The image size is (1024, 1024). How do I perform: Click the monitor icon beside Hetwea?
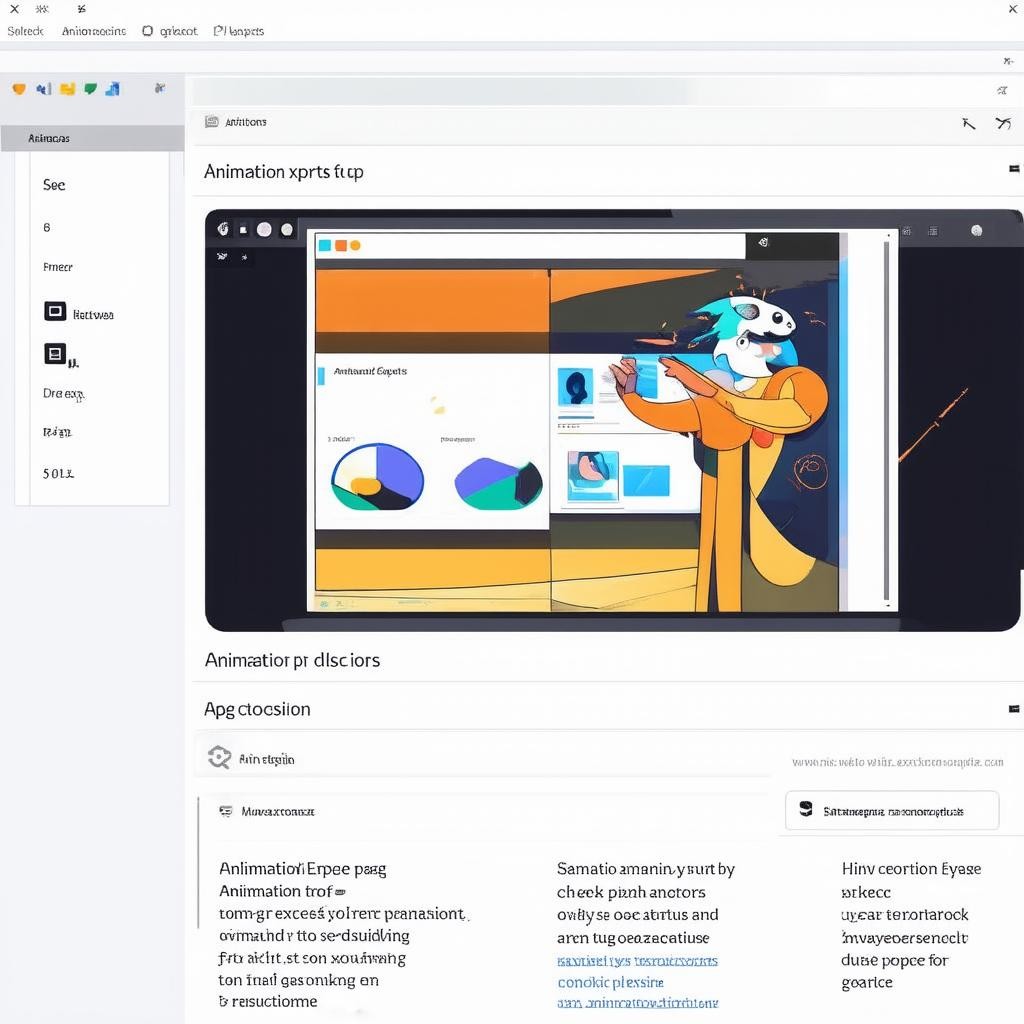(55, 312)
